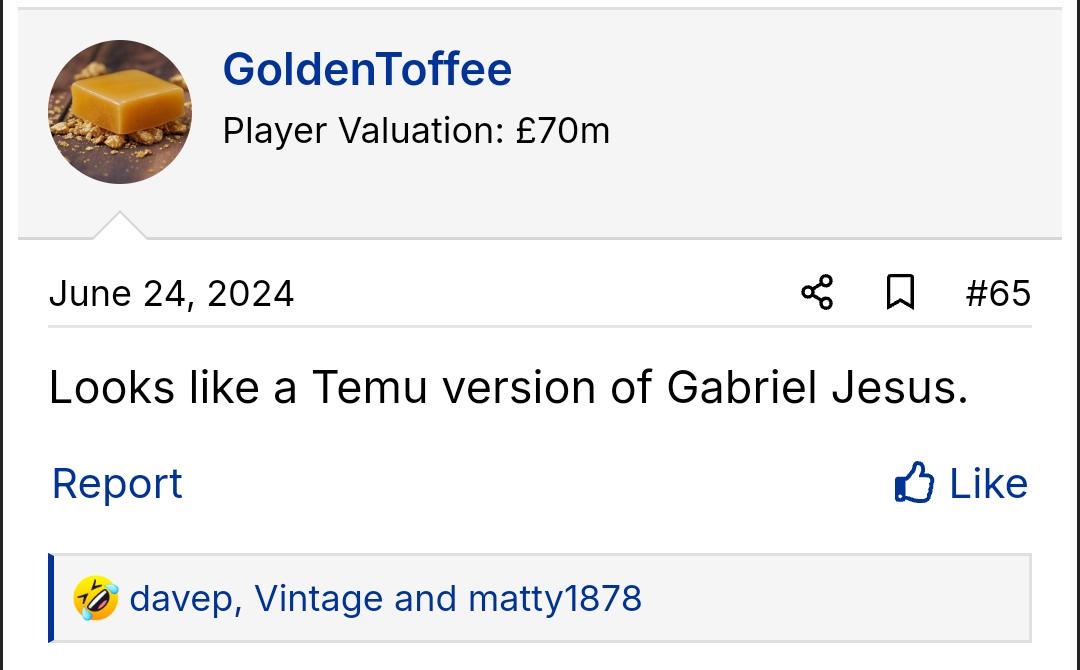This screenshot has width=1080, height=670.
Task: Click the speech-bubble pointer below the avatar
Action: [120, 227]
